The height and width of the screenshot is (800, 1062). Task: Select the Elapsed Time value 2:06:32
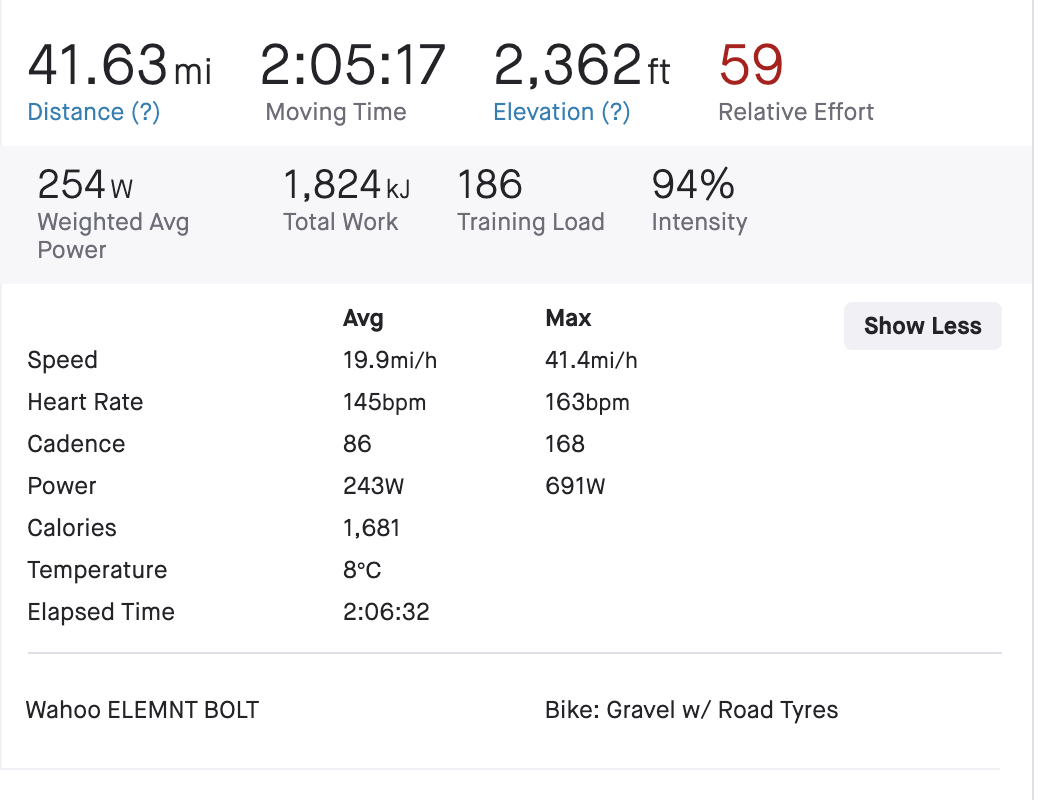click(386, 613)
